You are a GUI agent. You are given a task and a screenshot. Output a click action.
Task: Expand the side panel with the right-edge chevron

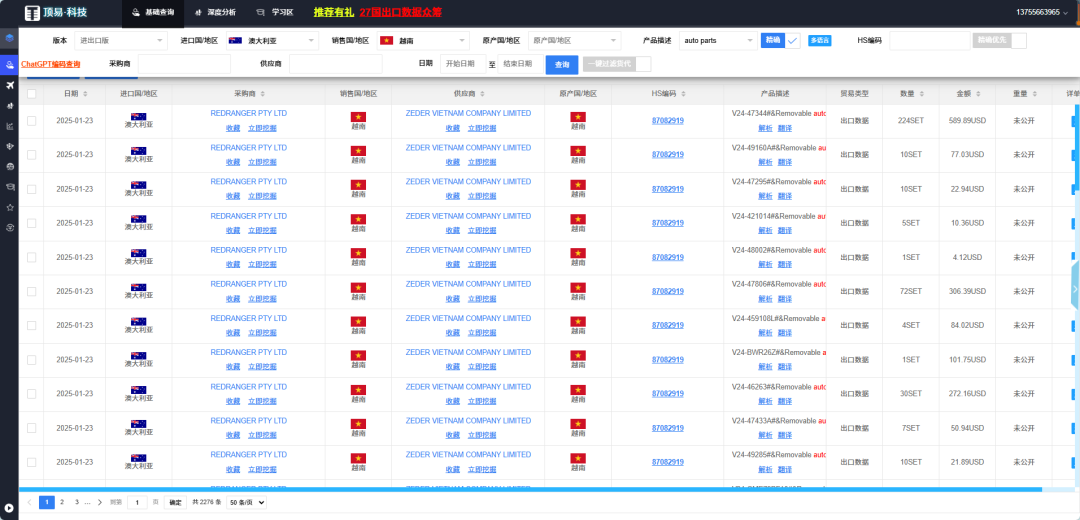1075,289
